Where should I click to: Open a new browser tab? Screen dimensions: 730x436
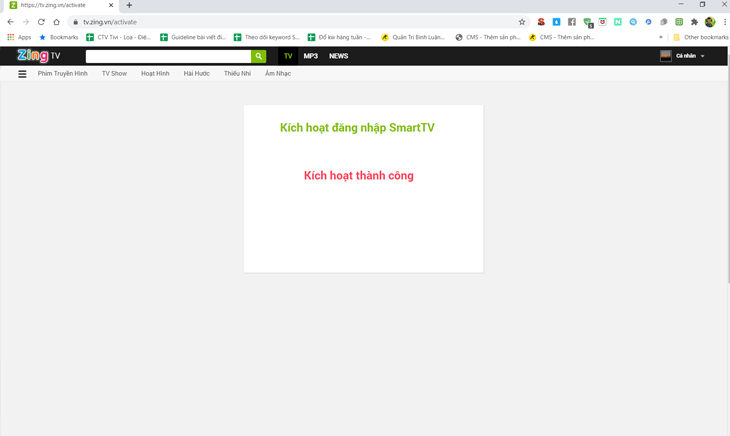click(129, 5)
